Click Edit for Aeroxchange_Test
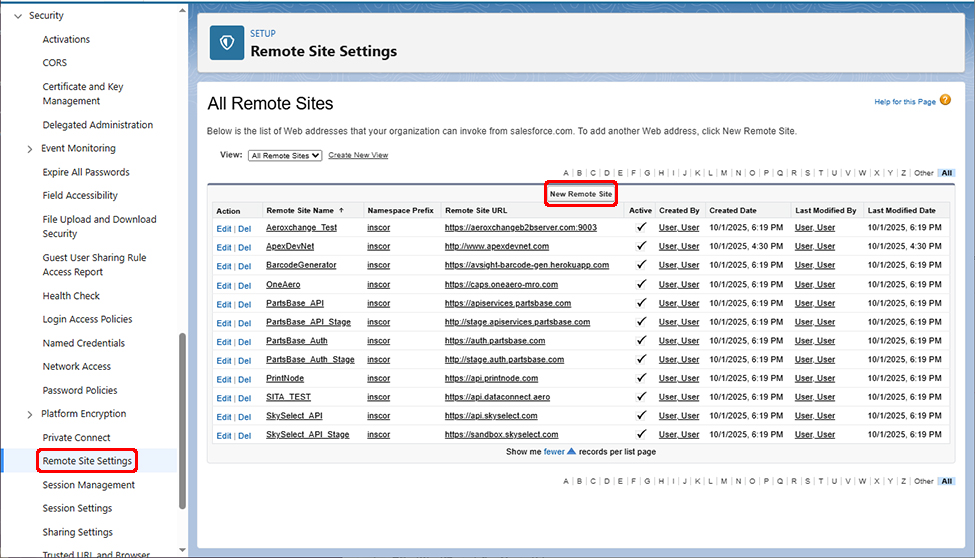 223,229
